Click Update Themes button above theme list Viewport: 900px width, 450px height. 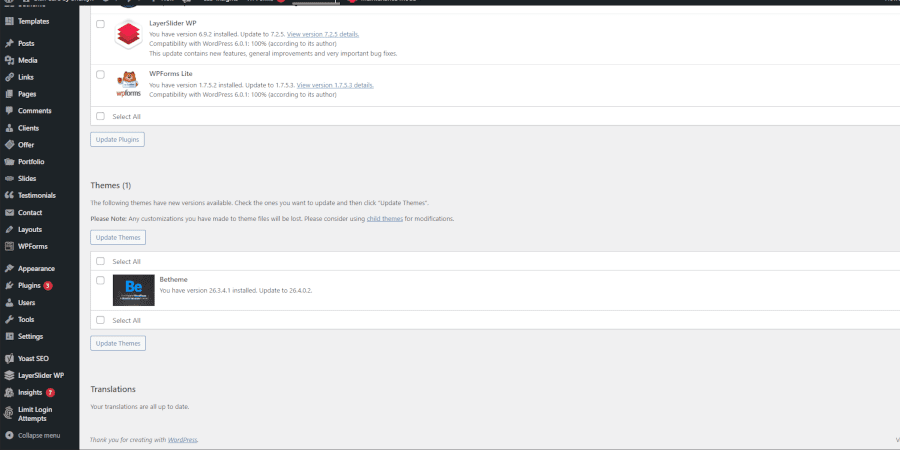pyautogui.click(x=118, y=237)
